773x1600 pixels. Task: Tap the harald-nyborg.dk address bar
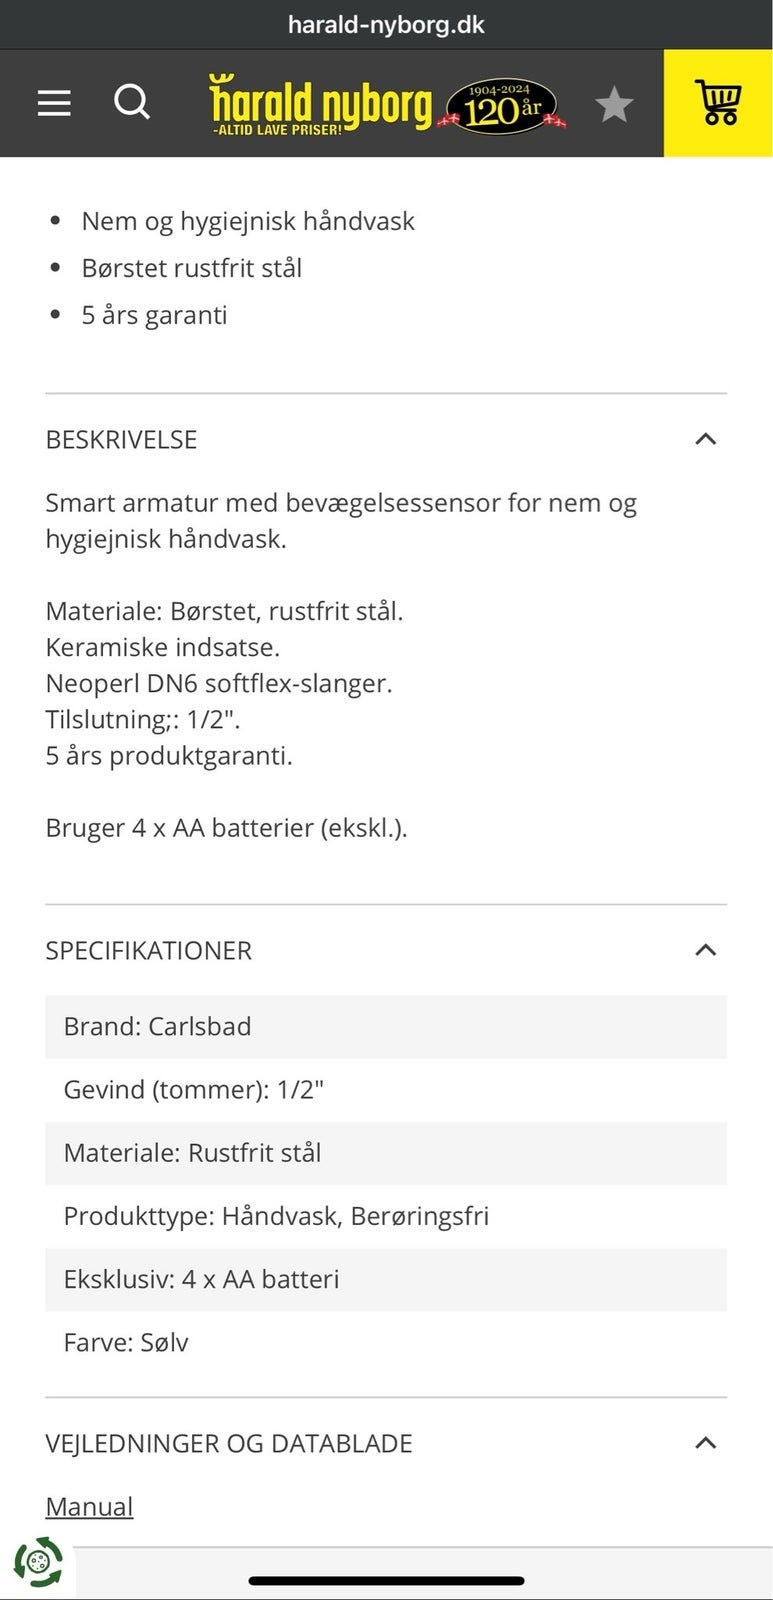[386, 24]
